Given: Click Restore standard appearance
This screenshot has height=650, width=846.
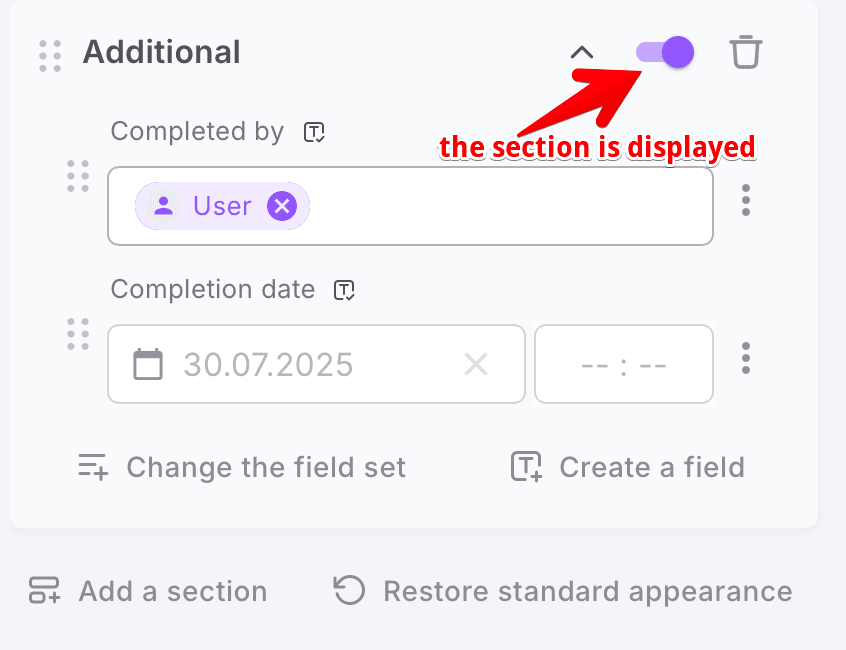Looking at the screenshot, I should (563, 591).
